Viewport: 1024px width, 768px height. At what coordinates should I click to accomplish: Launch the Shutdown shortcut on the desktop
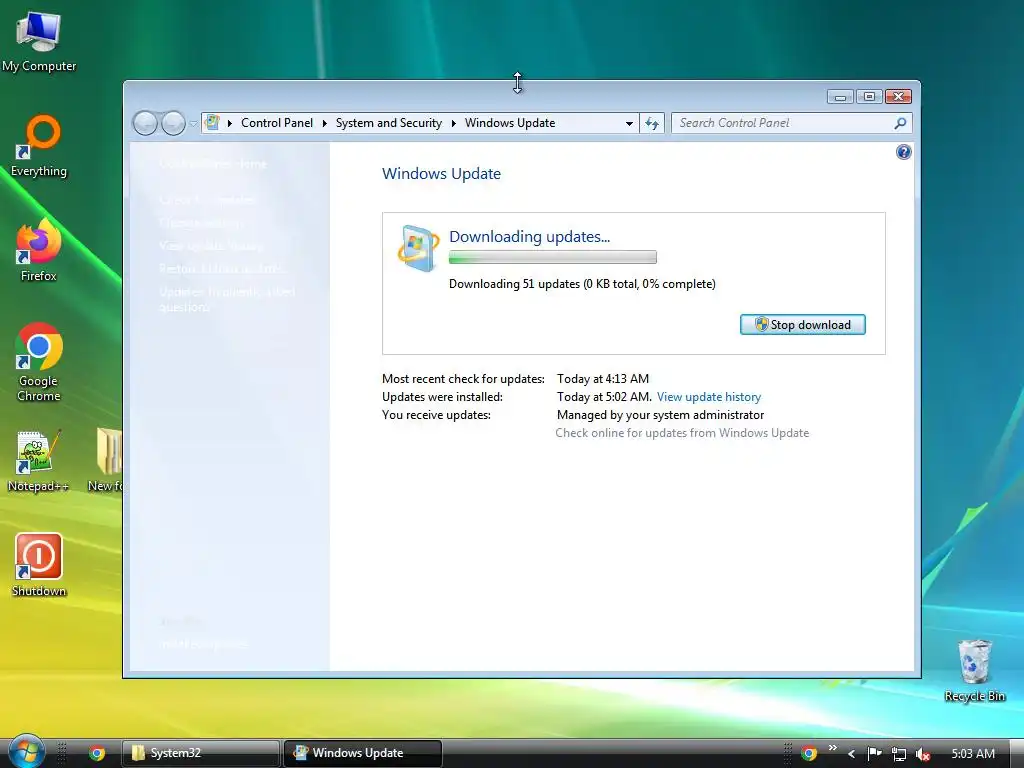coord(39,566)
